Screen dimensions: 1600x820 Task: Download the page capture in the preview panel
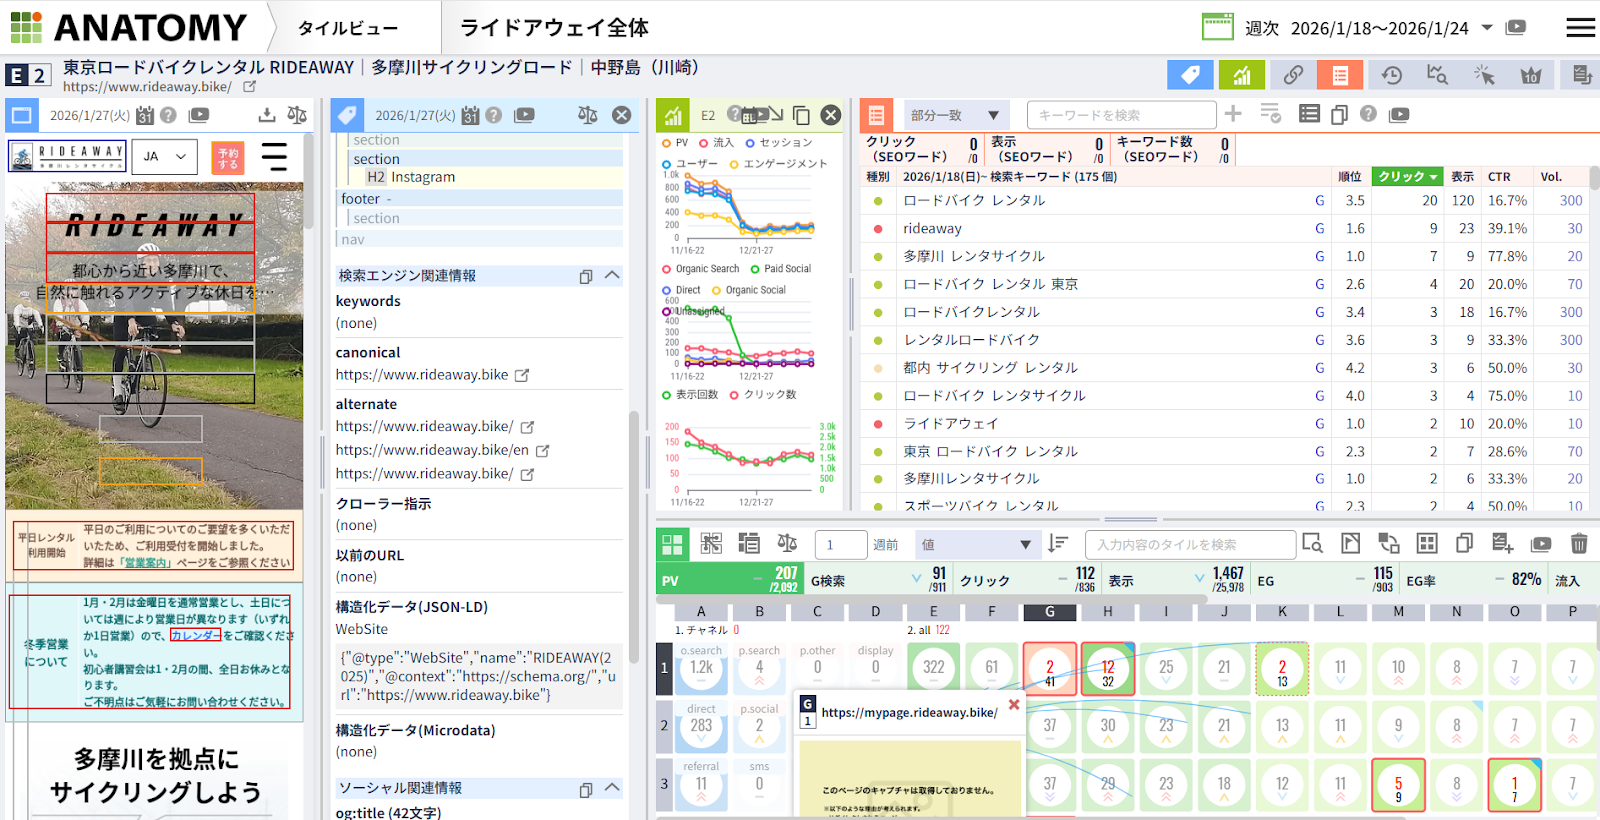click(266, 115)
